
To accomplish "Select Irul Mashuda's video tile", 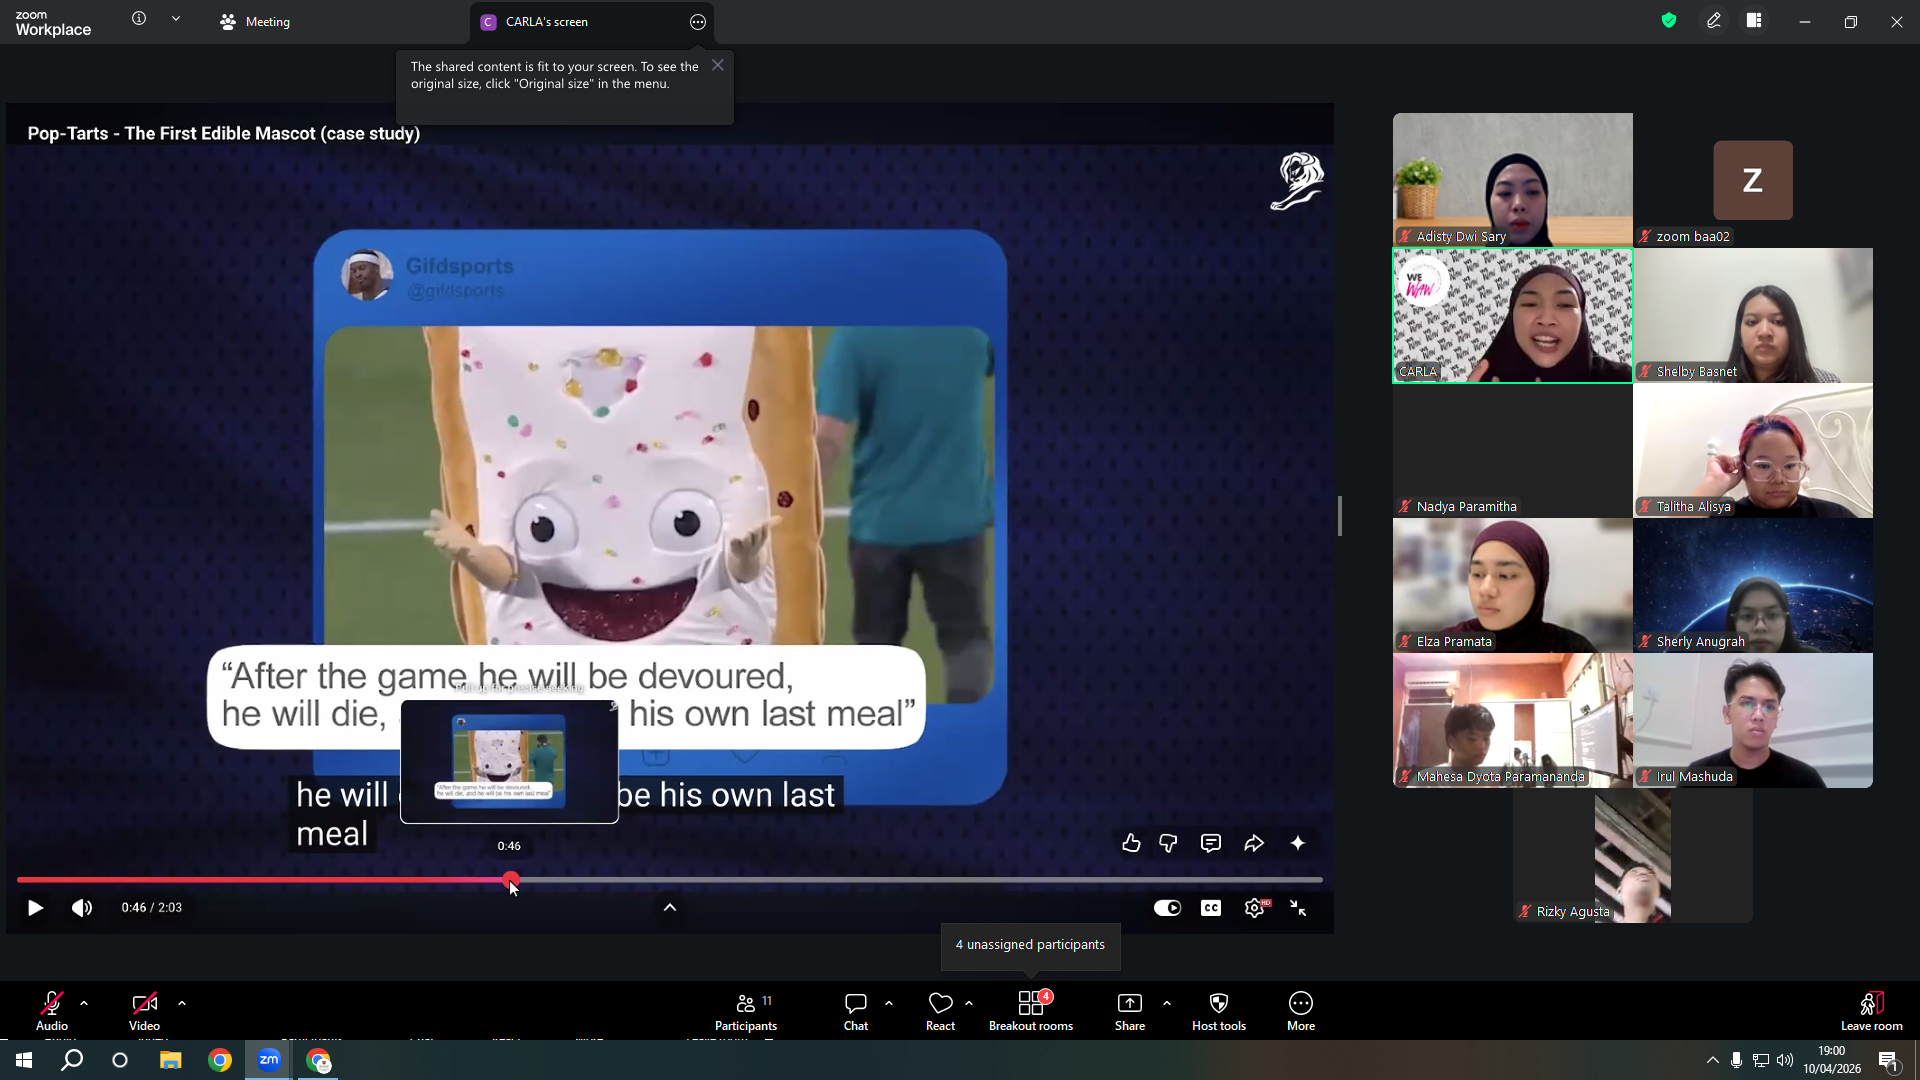I will 1753,721.
